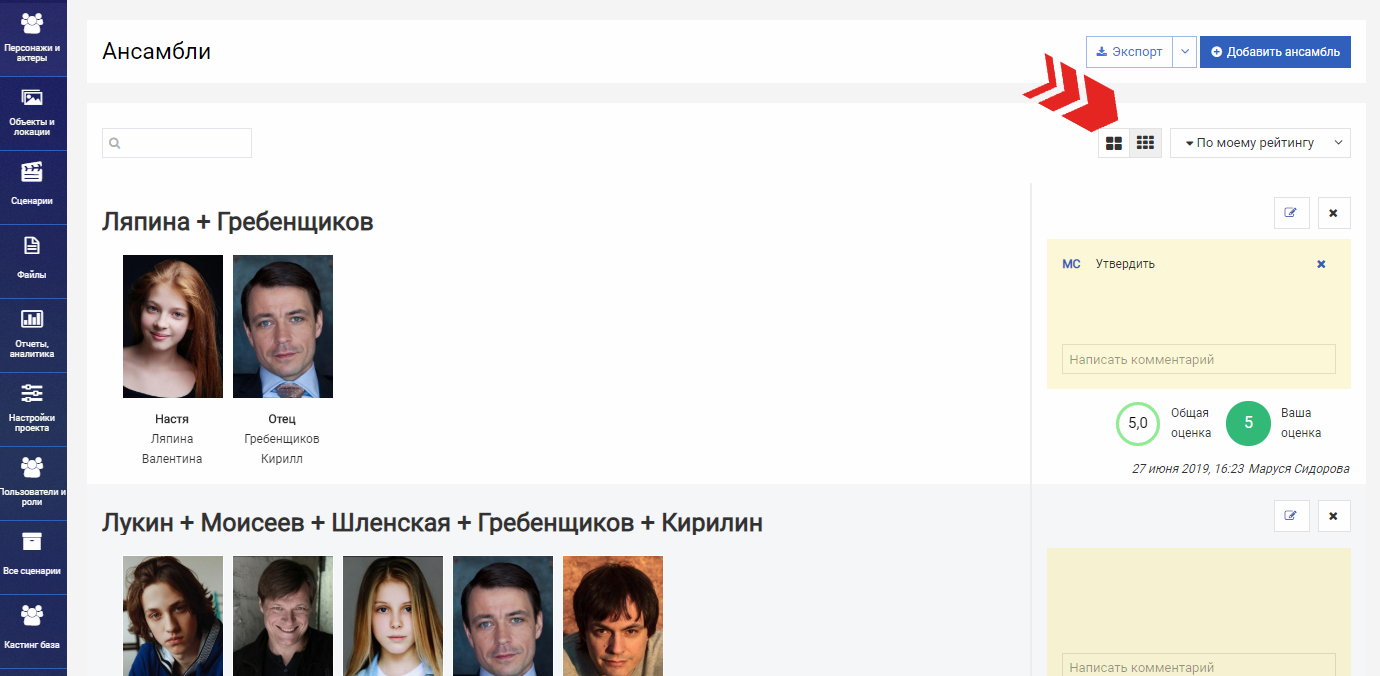Open Отчеты, аналитика in the sidebar
This screenshot has height=676, width=1380.
pos(33,335)
